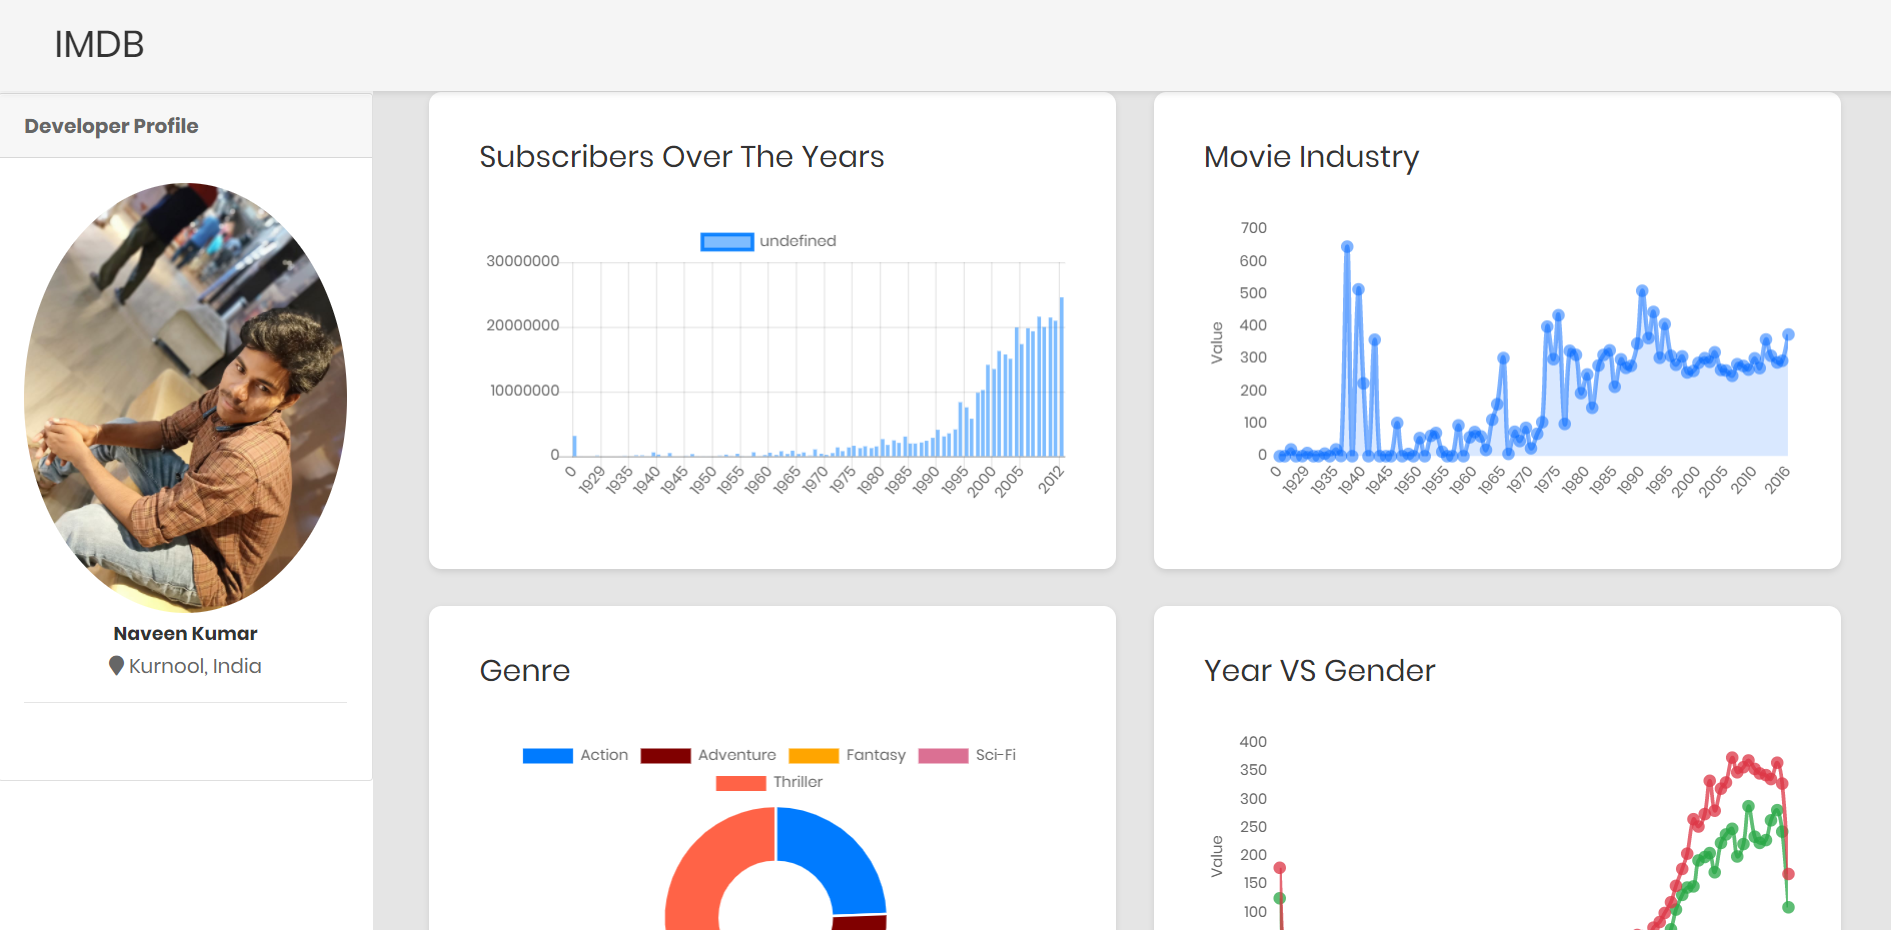Click the Subscribers Over The Years heading
1891x930 pixels.
(x=681, y=157)
